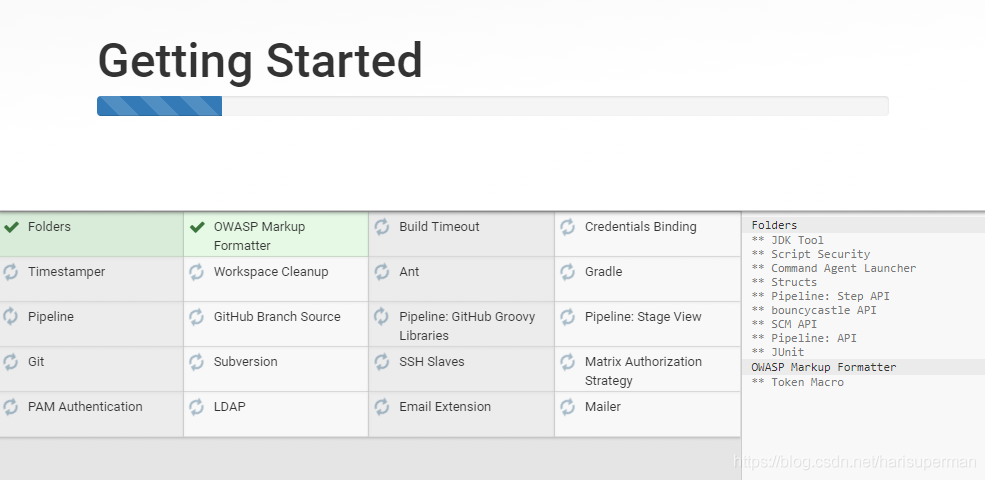Screen dimensions: 985x480
Task: Click the installation progress bar
Action: [x=492, y=106]
